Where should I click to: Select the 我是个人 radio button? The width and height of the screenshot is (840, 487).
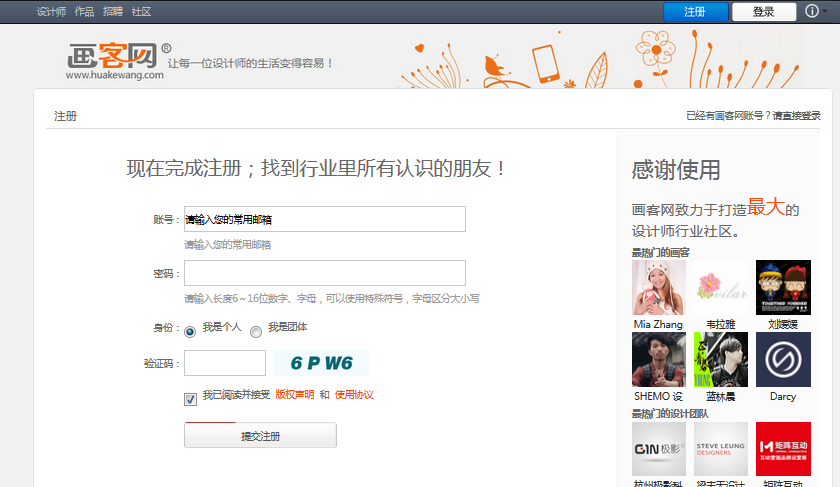point(190,331)
